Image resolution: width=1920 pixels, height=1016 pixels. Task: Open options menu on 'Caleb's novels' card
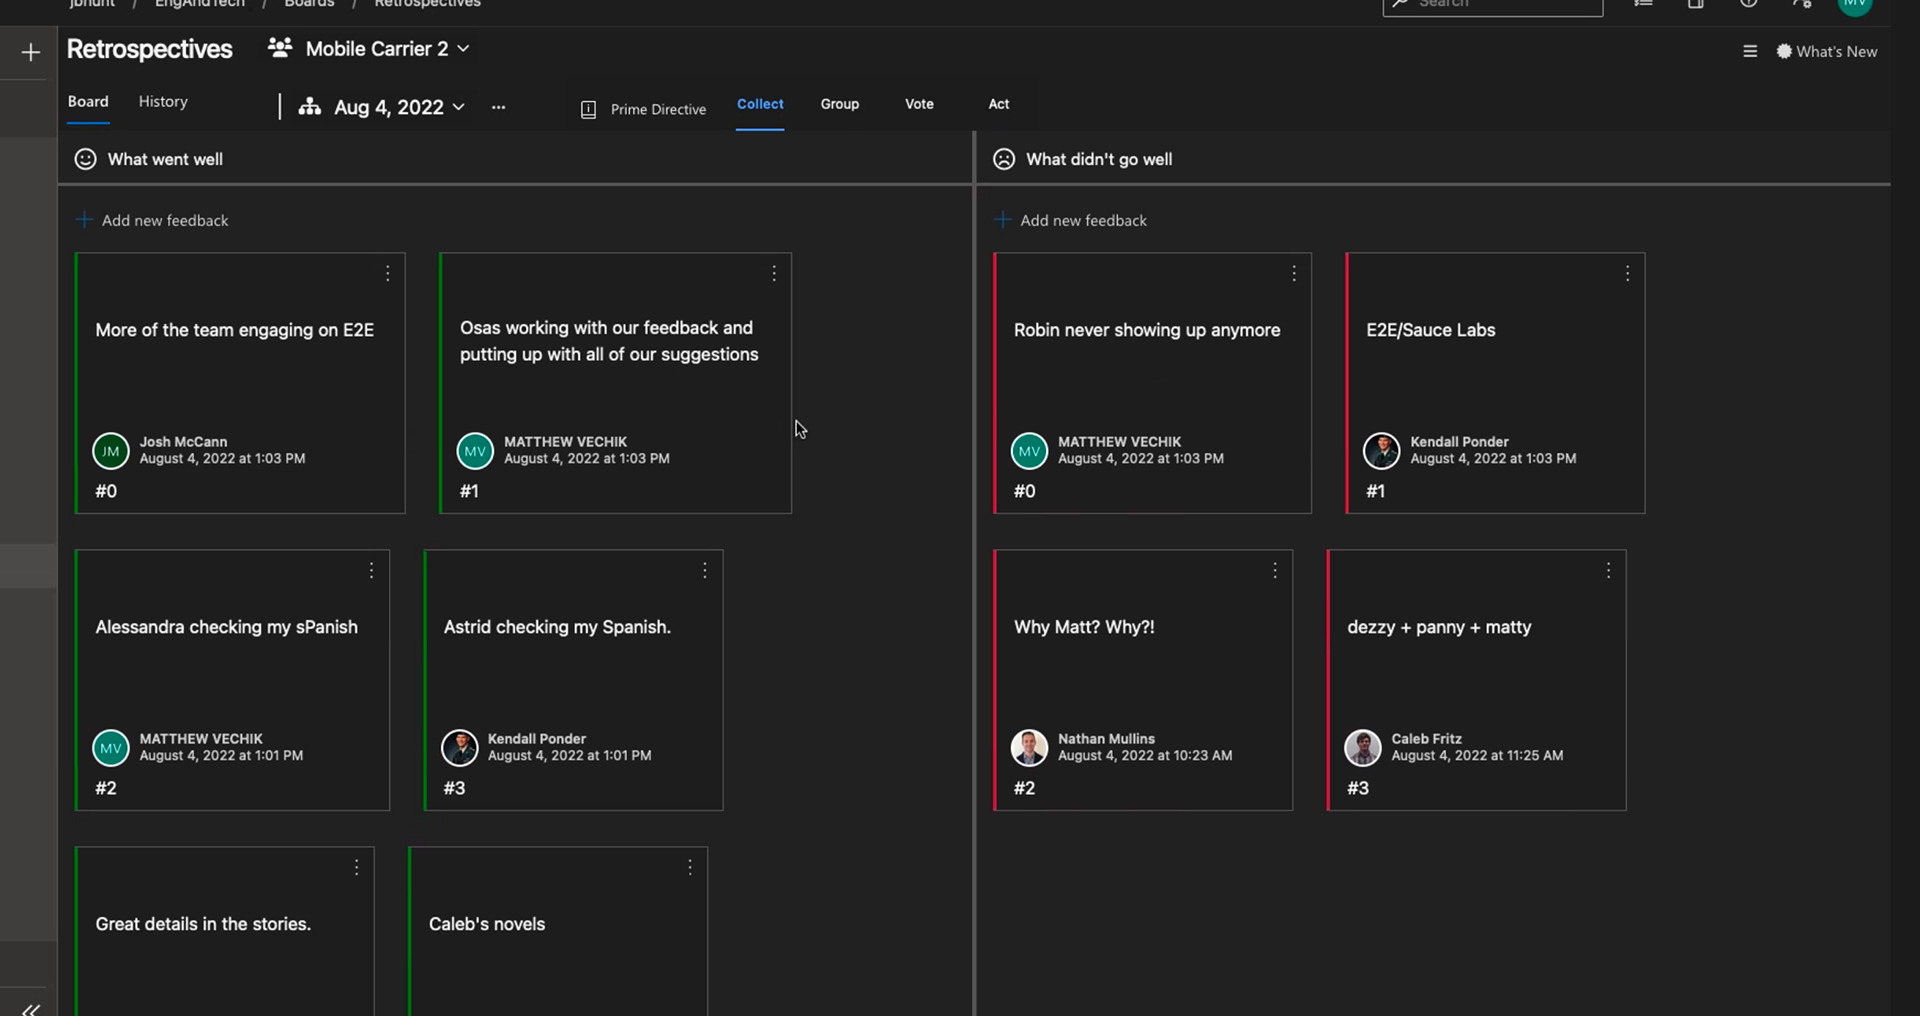click(690, 867)
